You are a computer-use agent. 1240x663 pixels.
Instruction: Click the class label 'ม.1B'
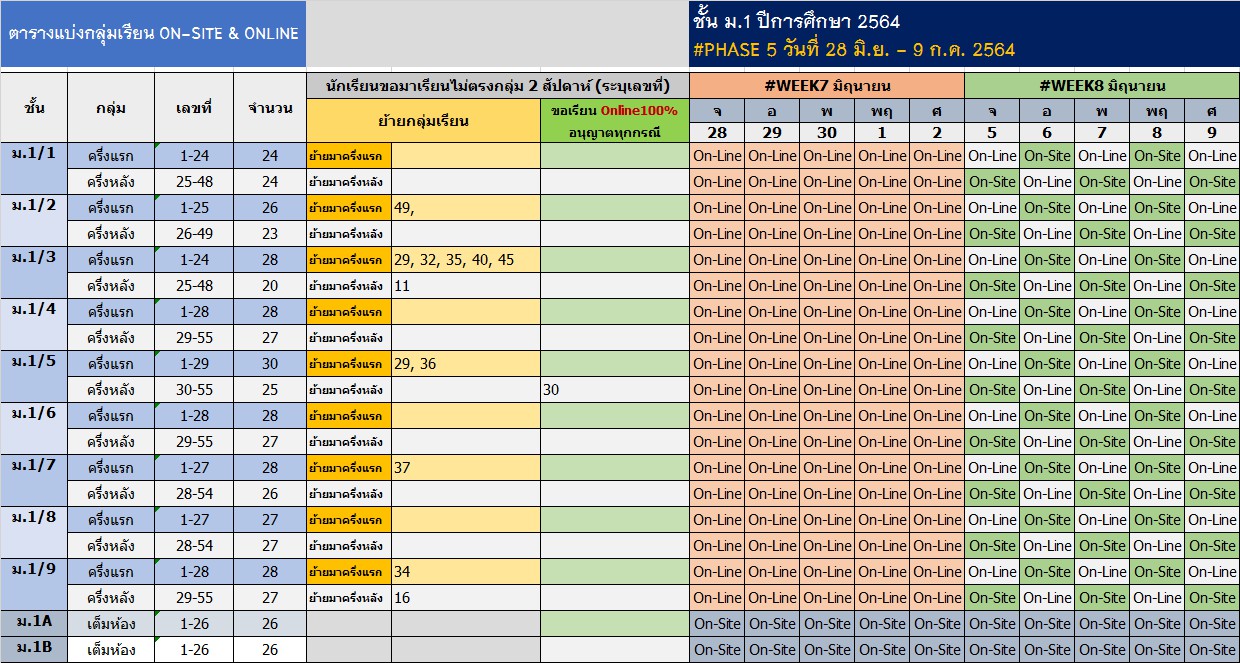[x=34, y=649]
